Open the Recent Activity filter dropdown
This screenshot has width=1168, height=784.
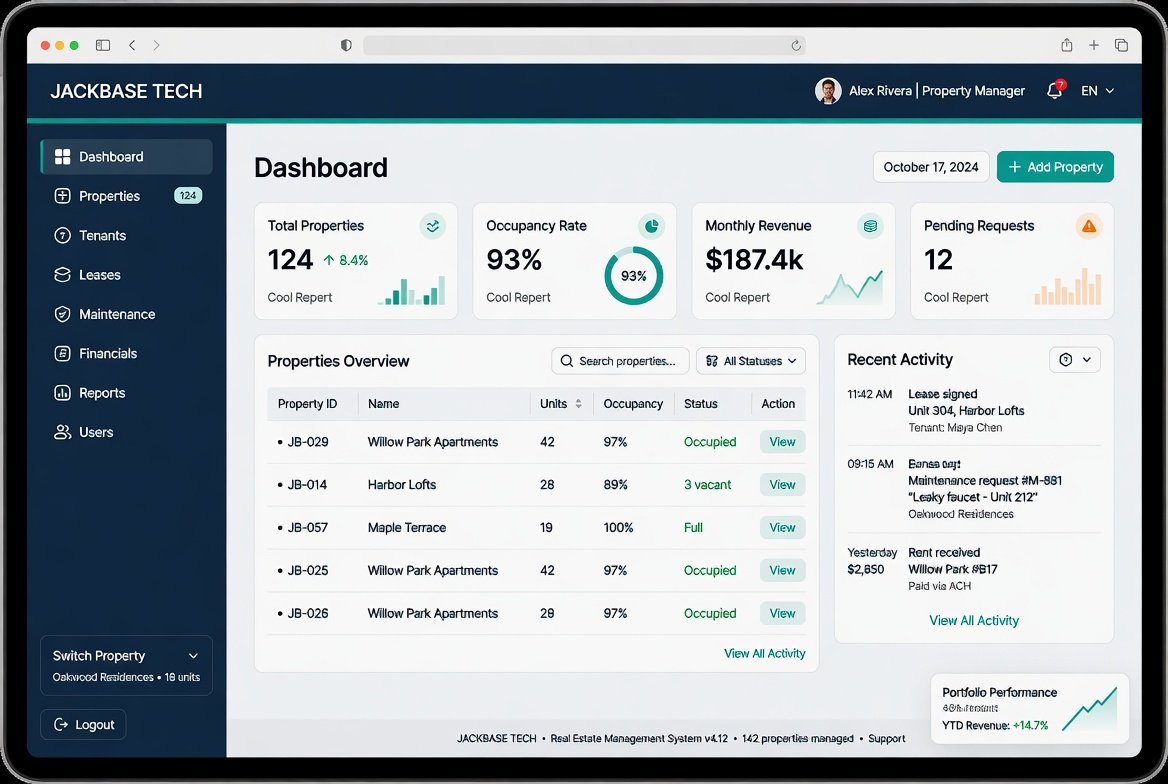(1075, 360)
